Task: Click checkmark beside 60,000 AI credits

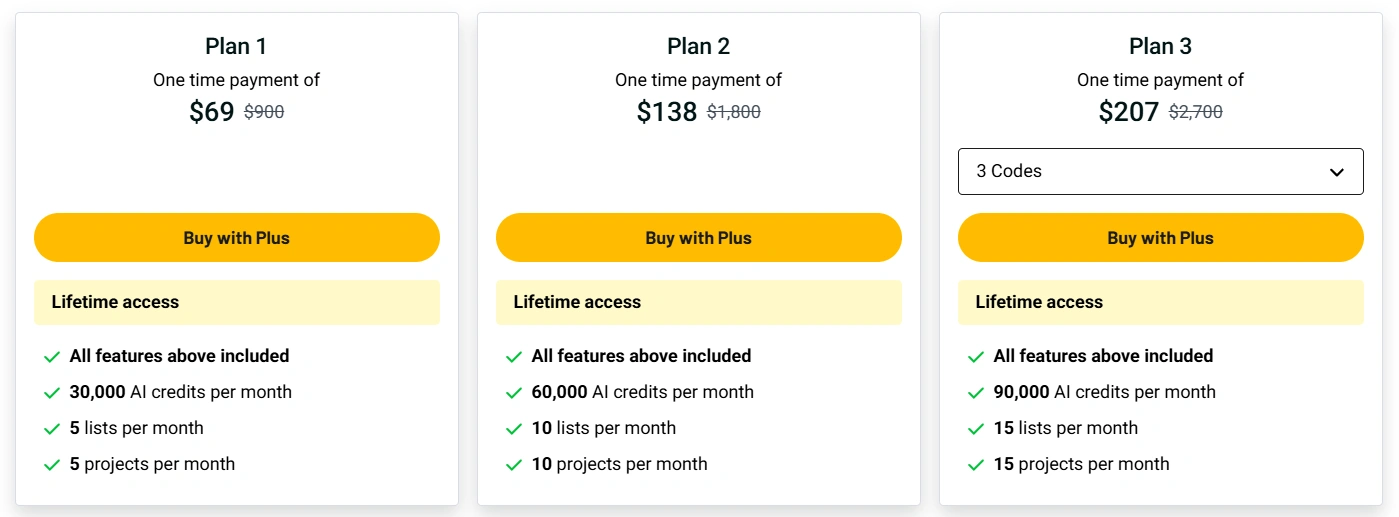Action: [x=514, y=393]
